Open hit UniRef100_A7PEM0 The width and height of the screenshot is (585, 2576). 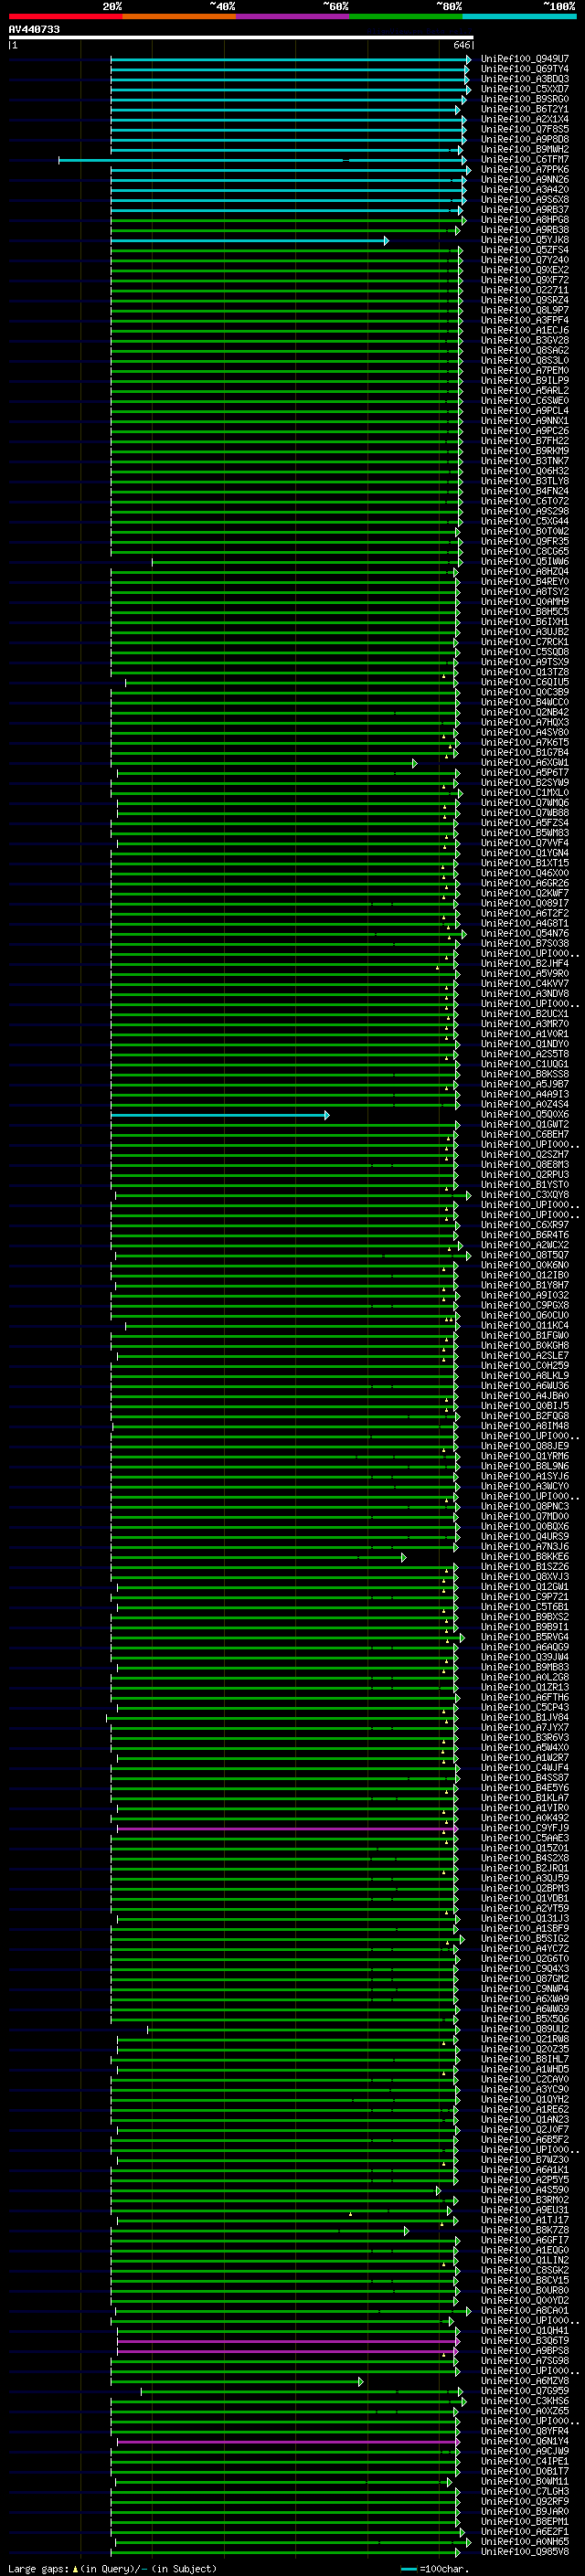click(x=524, y=371)
